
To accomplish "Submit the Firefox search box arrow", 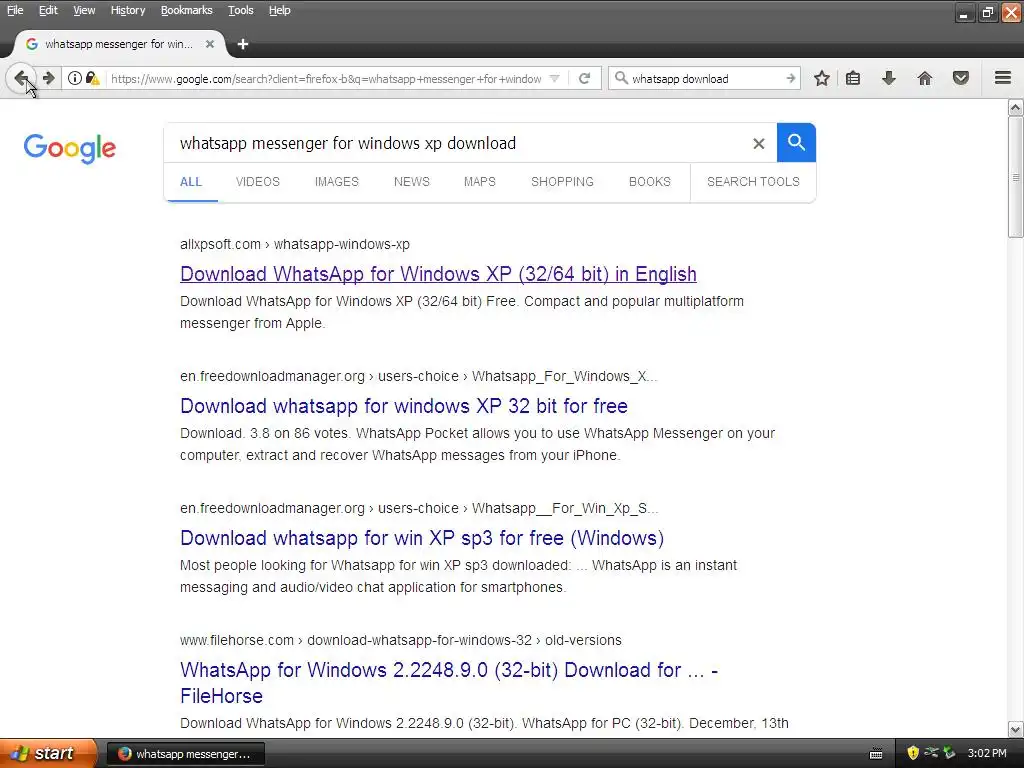I will click(x=790, y=78).
